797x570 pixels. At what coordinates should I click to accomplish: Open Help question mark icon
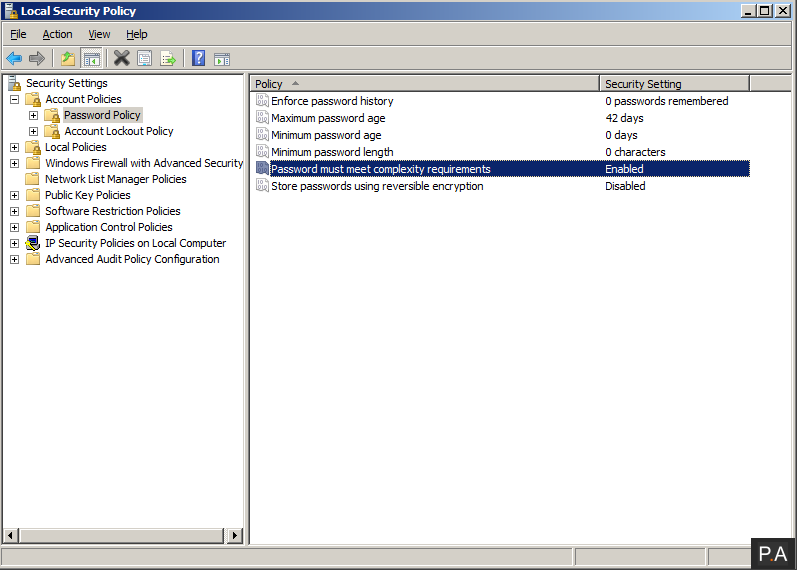[x=199, y=58]
